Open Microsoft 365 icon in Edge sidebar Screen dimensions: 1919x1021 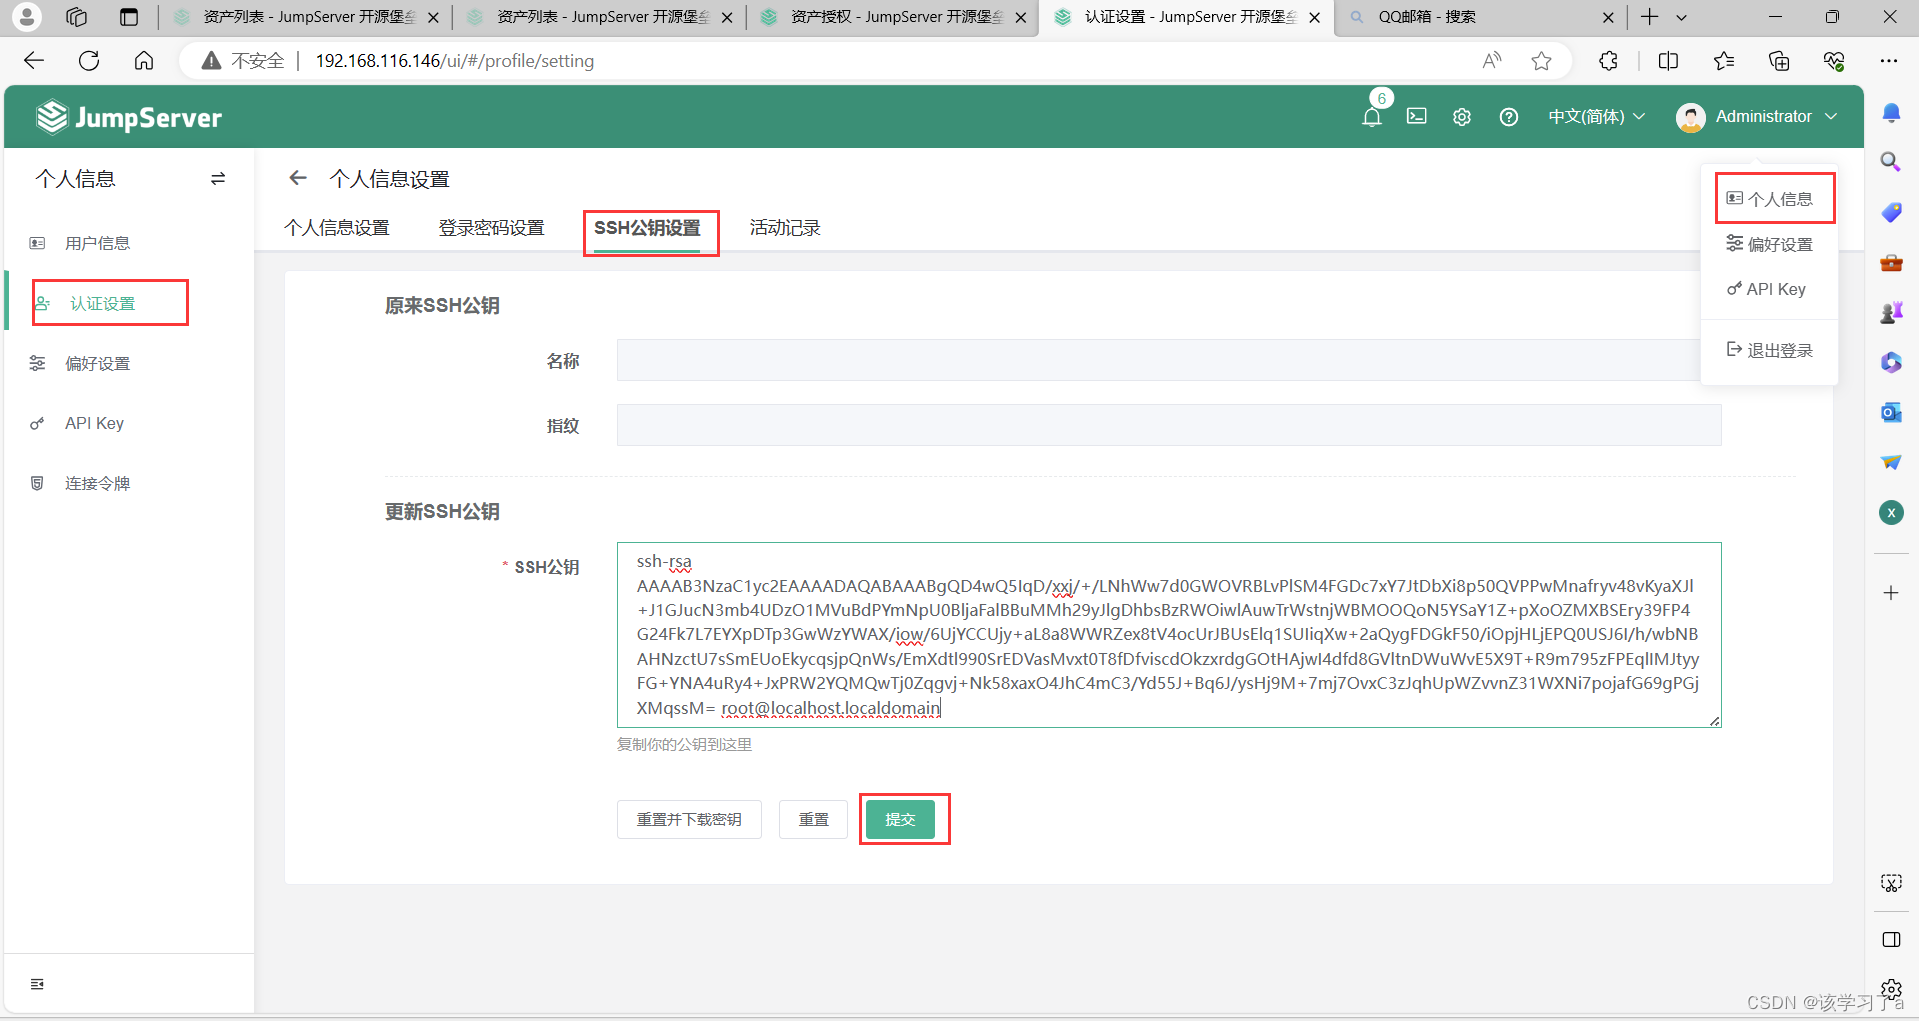click(x=1891, y=362)
